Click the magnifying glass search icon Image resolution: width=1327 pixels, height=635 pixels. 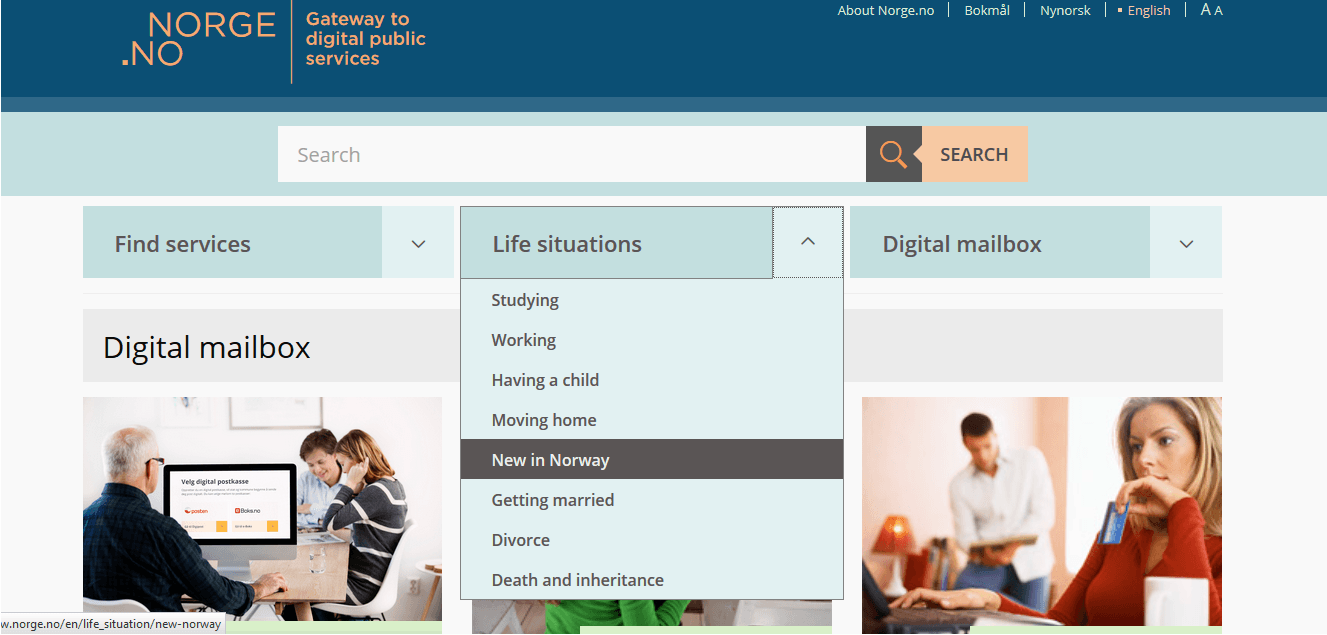tap(893, 154)
